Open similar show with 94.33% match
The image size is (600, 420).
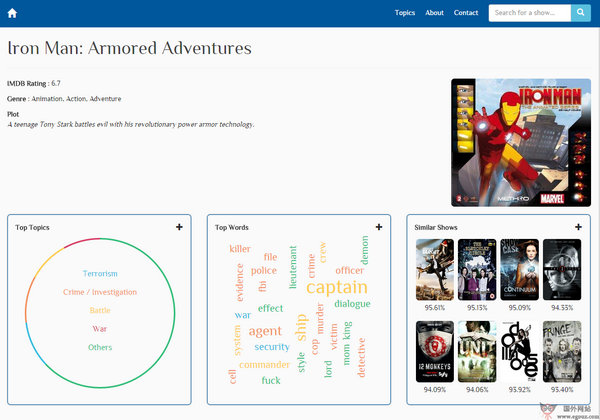pyautogui.click(x=562, y=270)
